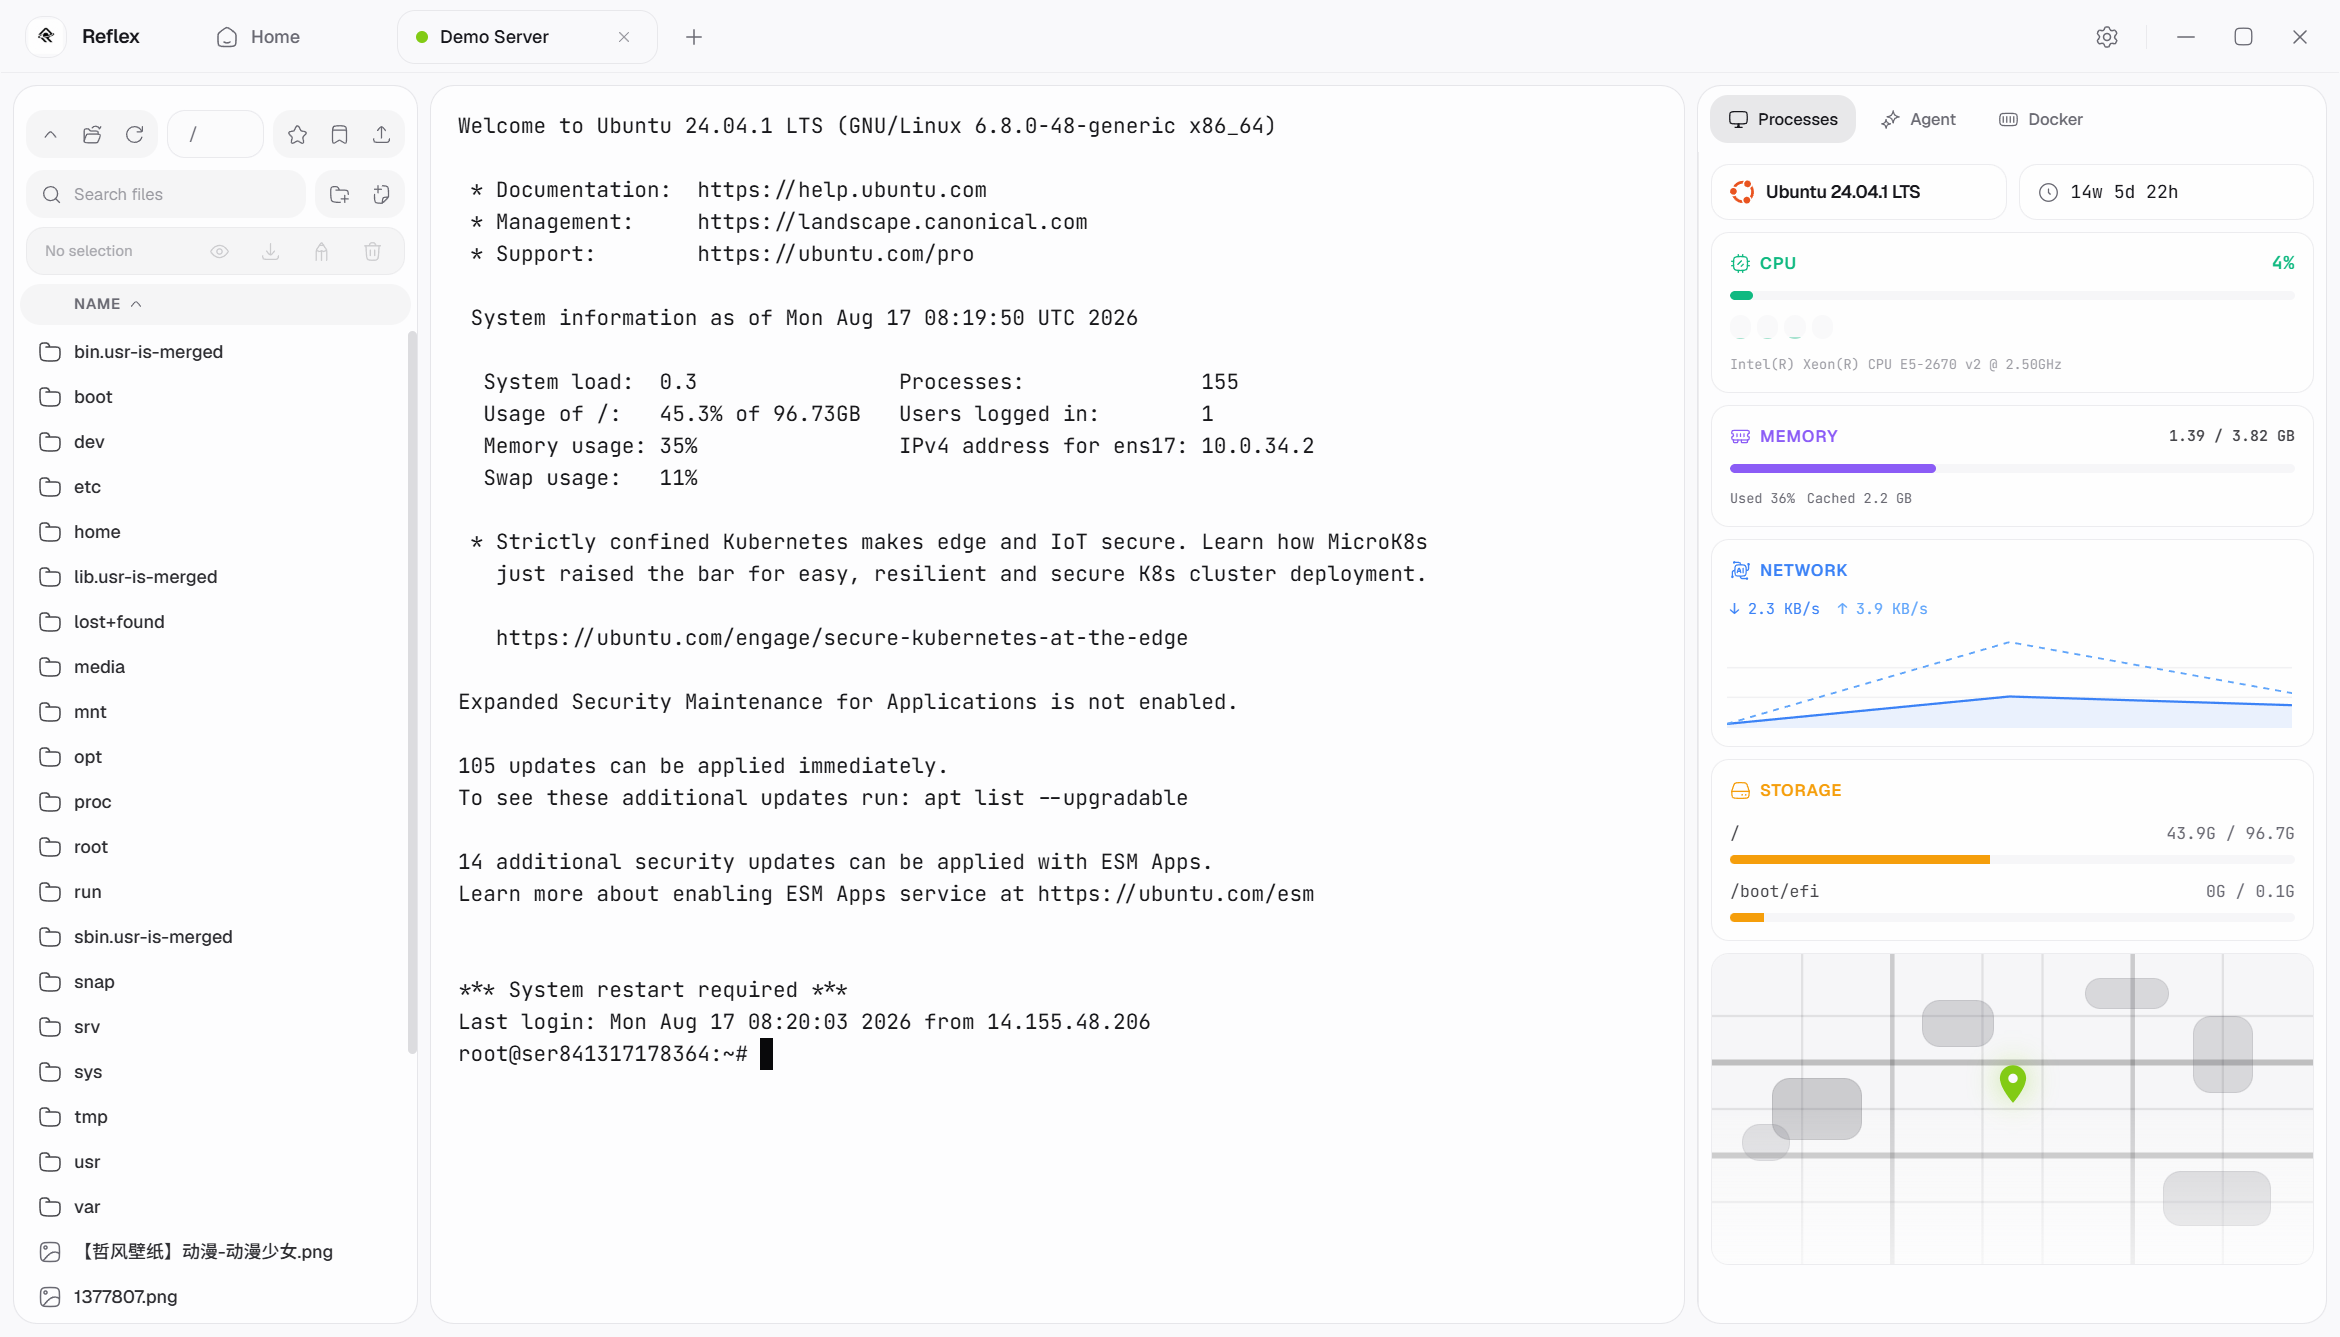Create a new folder
The width and height of the screenshot is (2340, 1337).
click(339, 194)
